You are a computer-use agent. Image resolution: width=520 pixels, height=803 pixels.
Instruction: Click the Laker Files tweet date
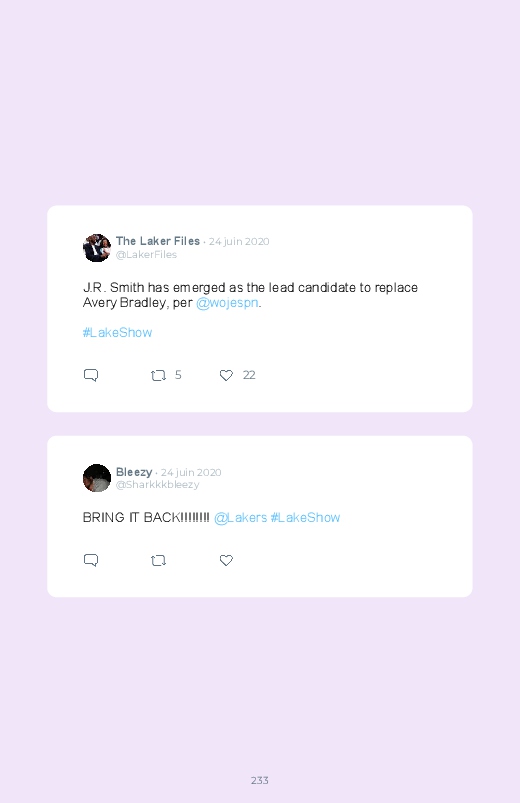tap(239, 241)
